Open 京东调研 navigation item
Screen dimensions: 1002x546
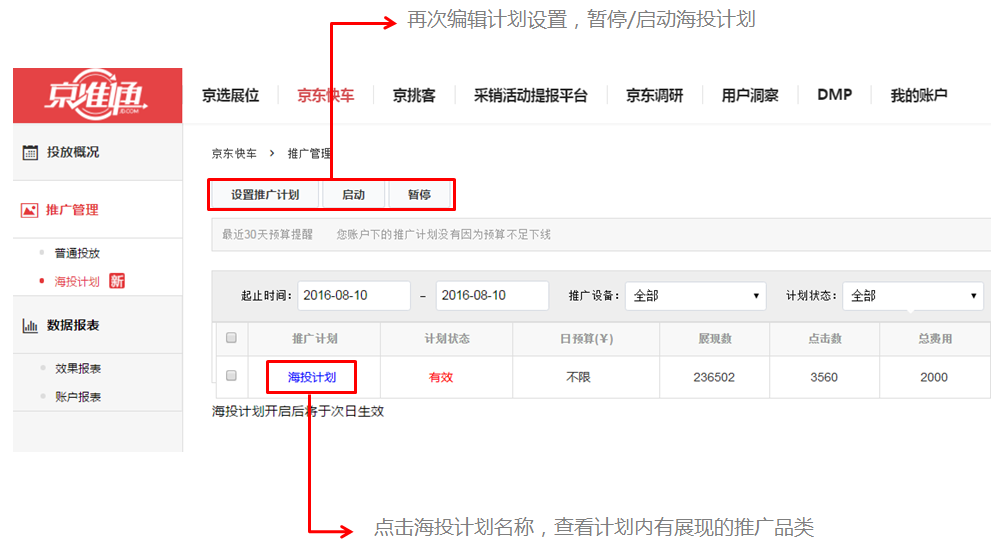tap(654, 96)
